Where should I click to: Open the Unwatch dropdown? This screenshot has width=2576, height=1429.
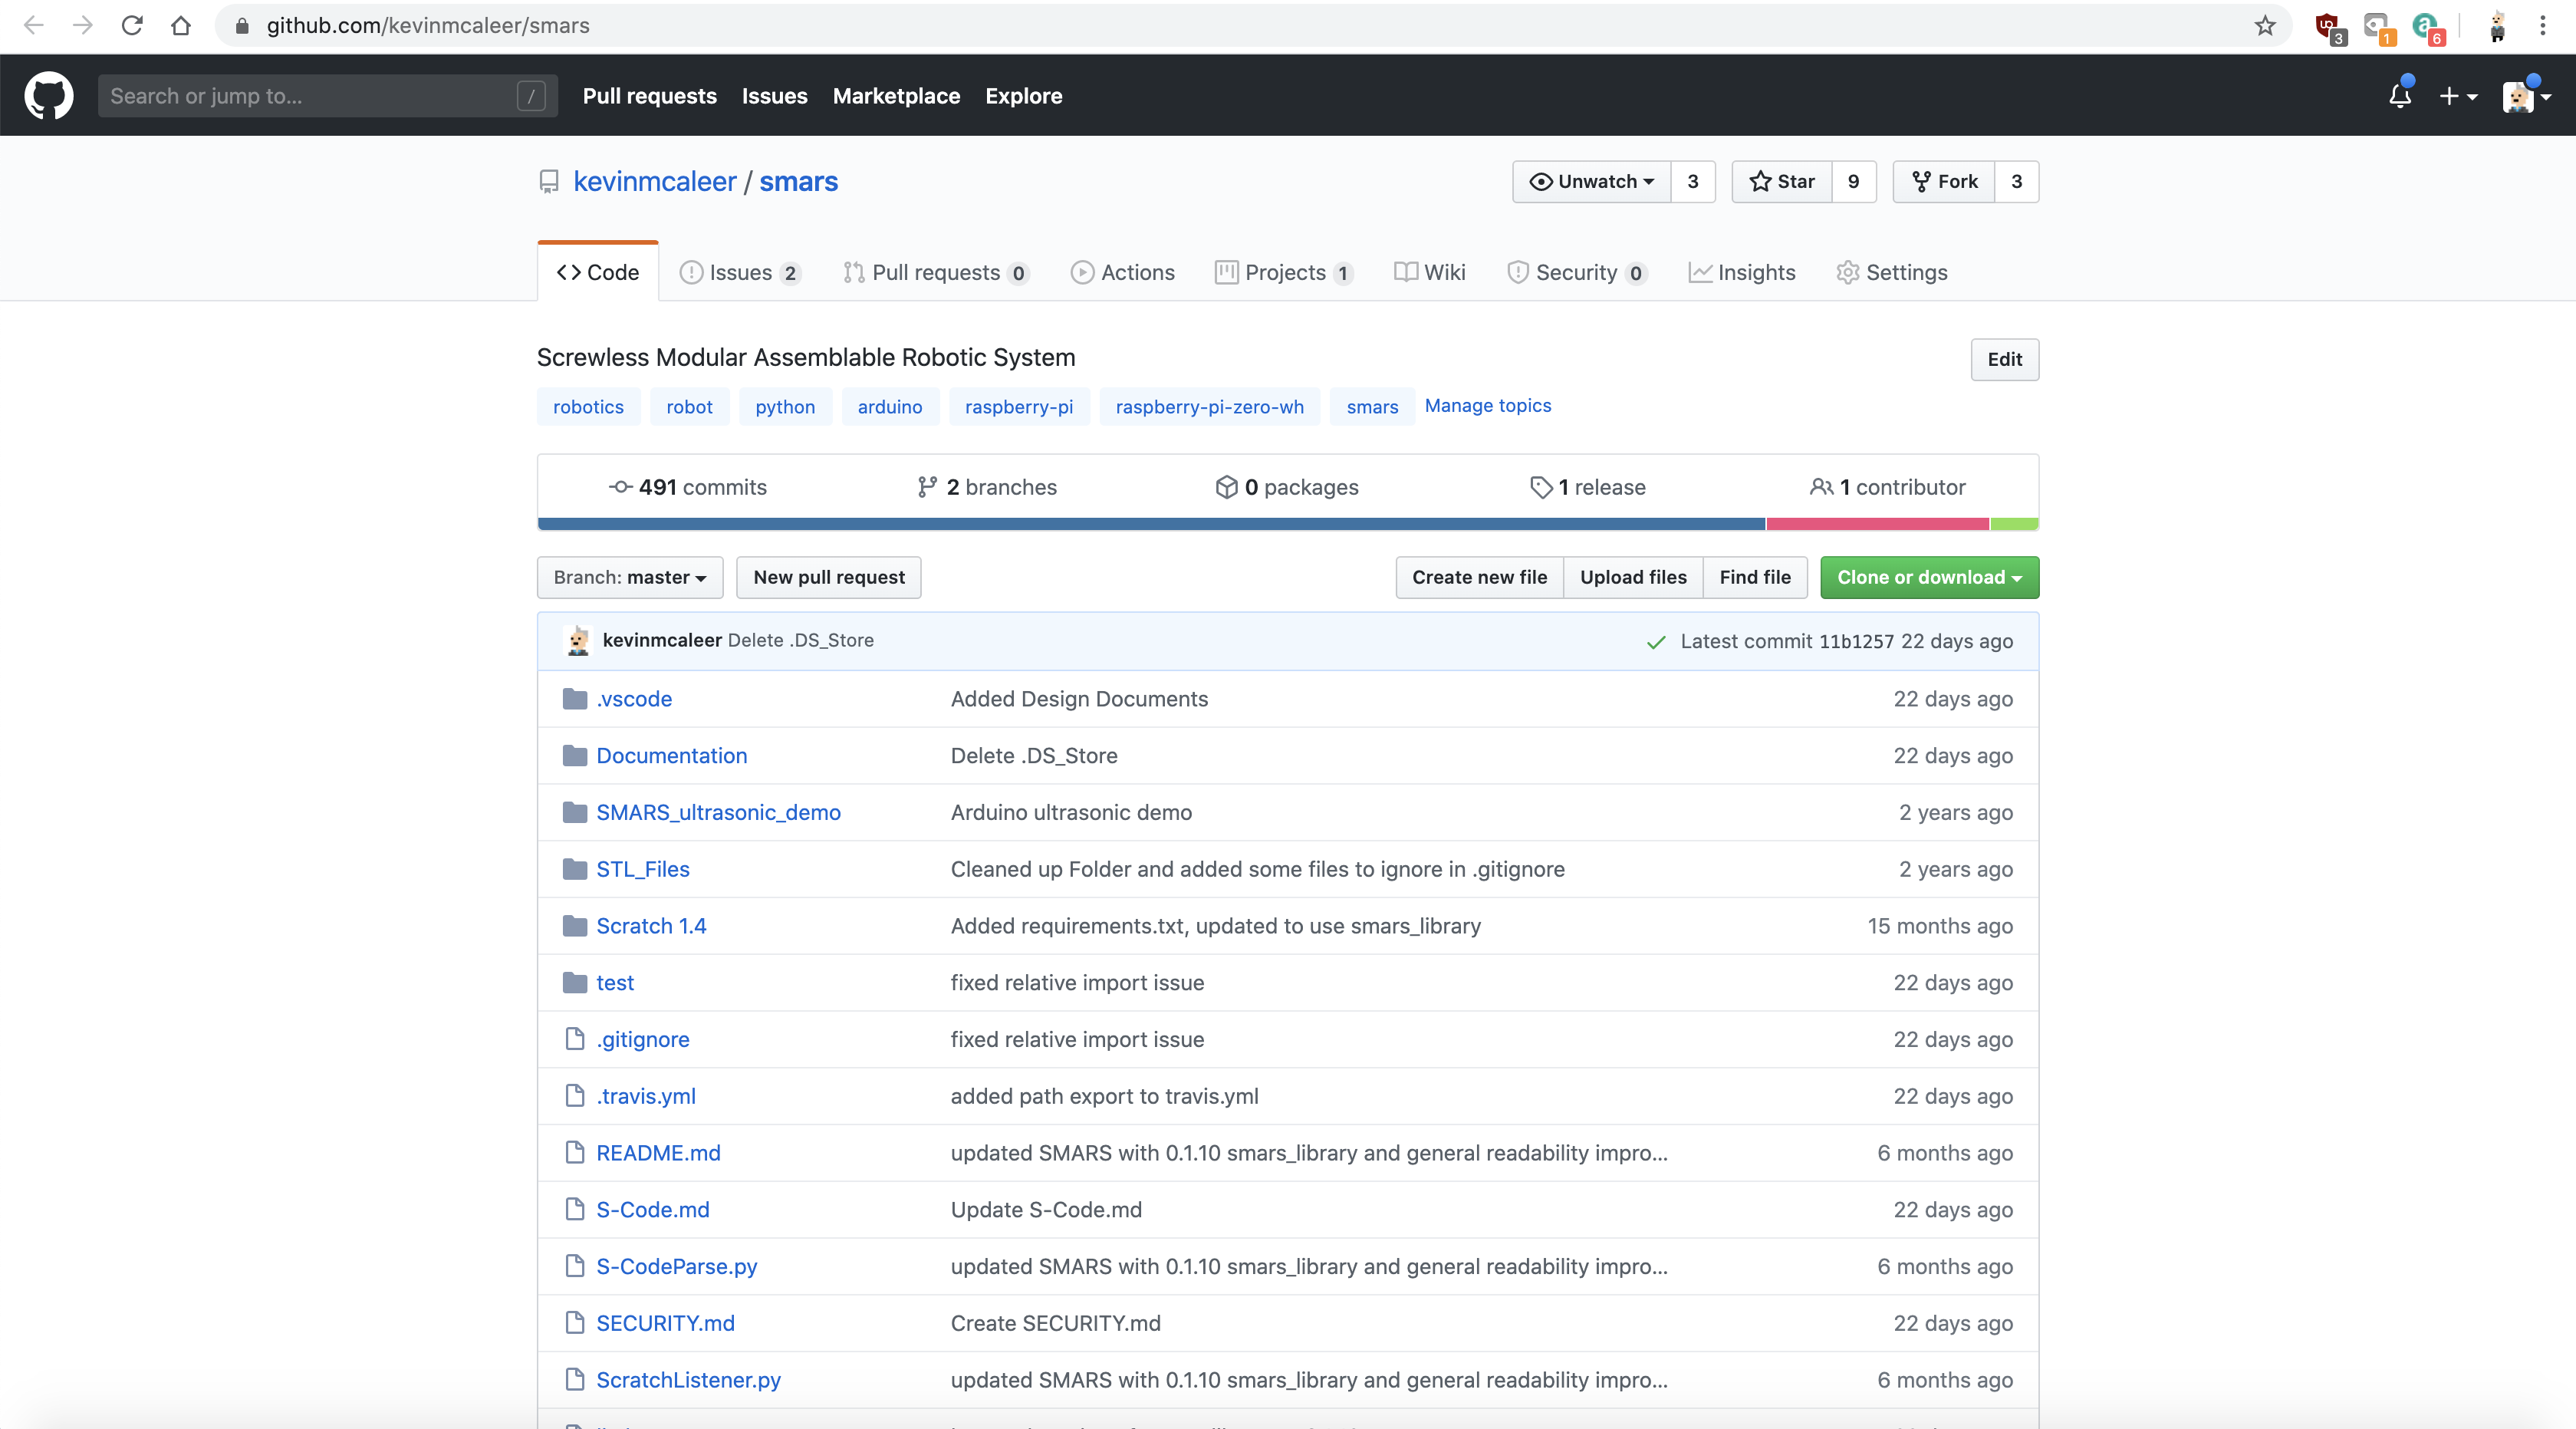[1592, 182]
